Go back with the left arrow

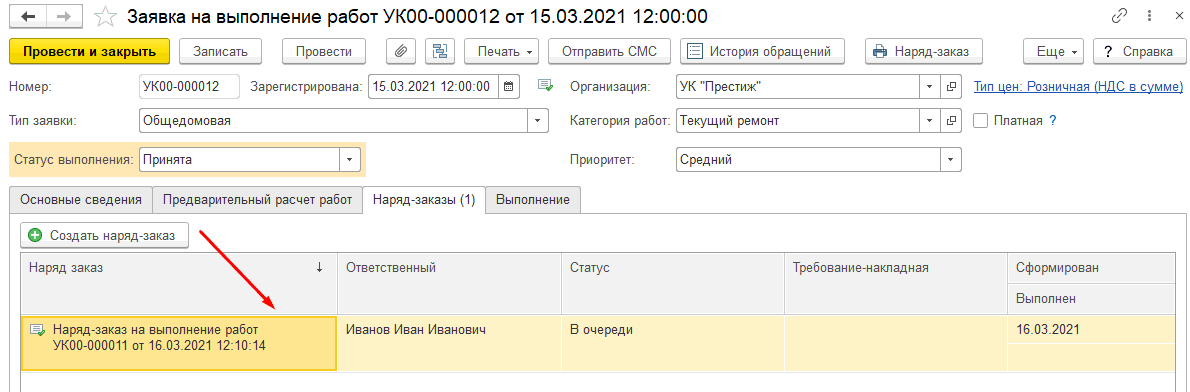pos(29,17)
